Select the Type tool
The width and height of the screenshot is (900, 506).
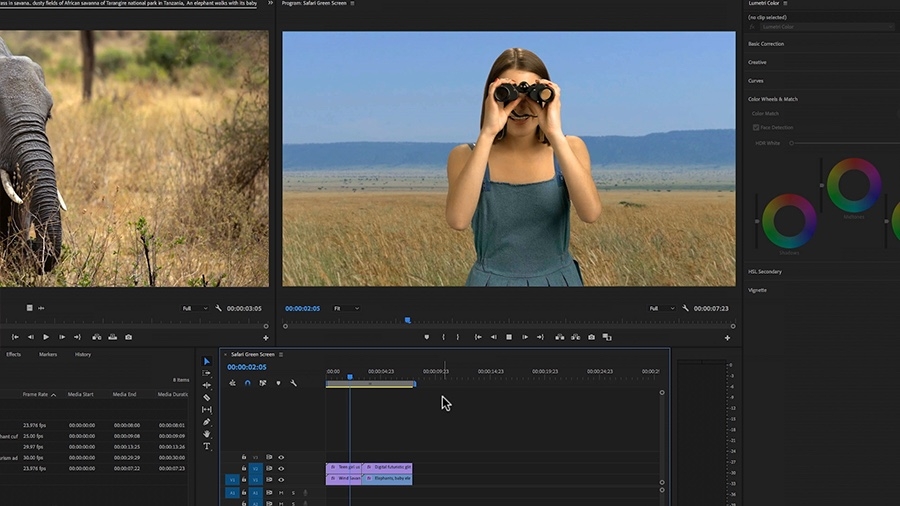207,446
